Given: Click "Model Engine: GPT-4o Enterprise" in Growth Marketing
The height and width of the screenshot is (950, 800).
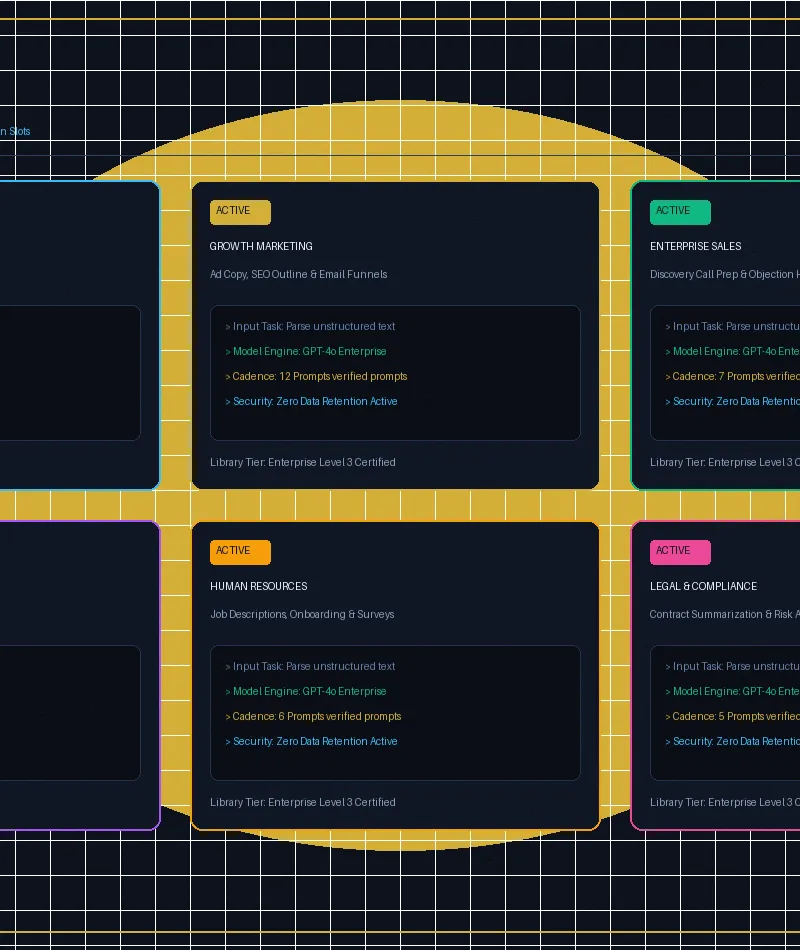Looking at the screenshot, I should (x=305, y=351).
